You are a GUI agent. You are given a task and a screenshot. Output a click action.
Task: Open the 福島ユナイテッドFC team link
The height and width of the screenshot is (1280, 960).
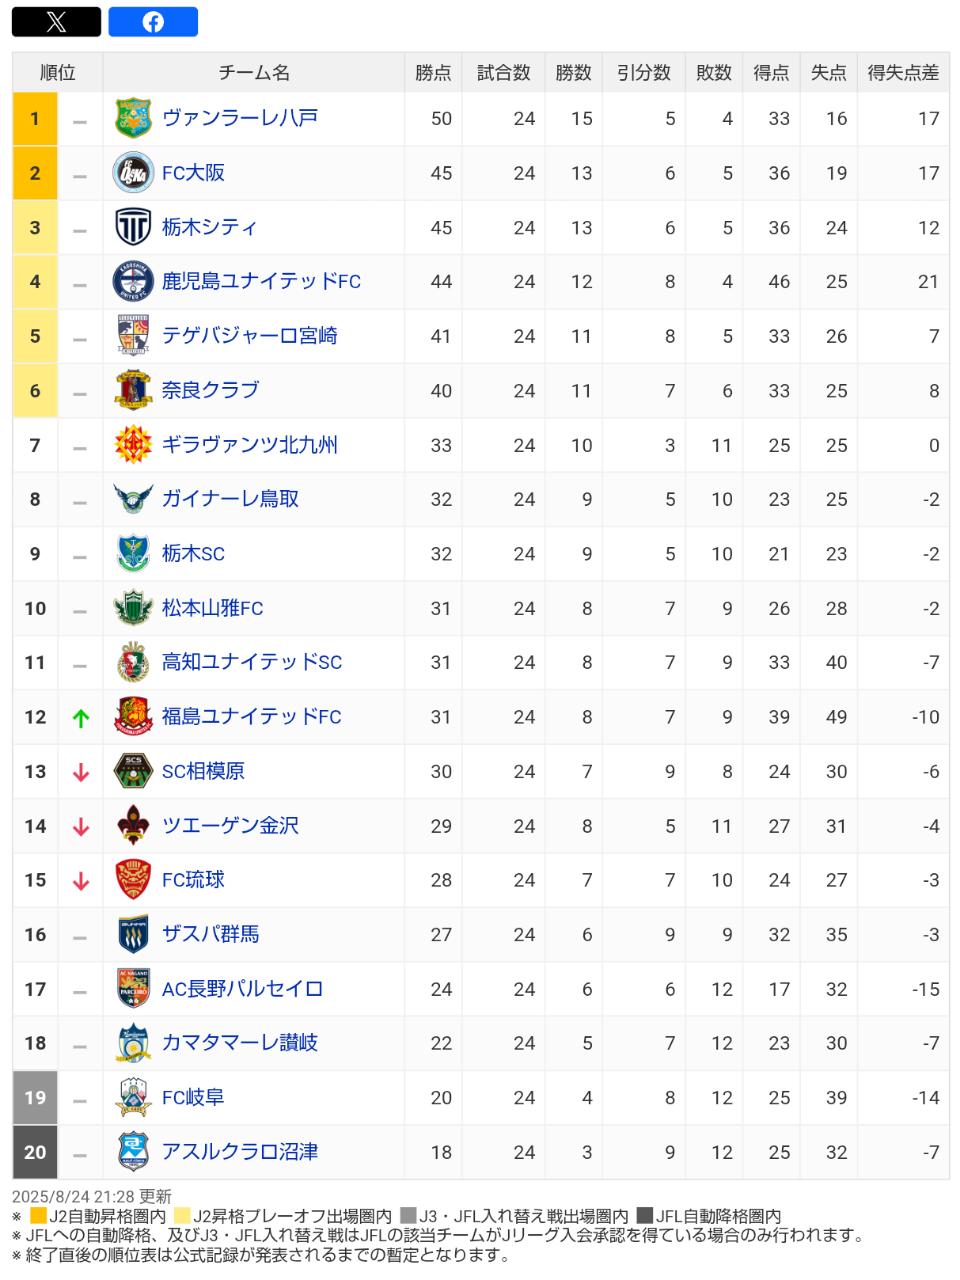click(251, 717)
